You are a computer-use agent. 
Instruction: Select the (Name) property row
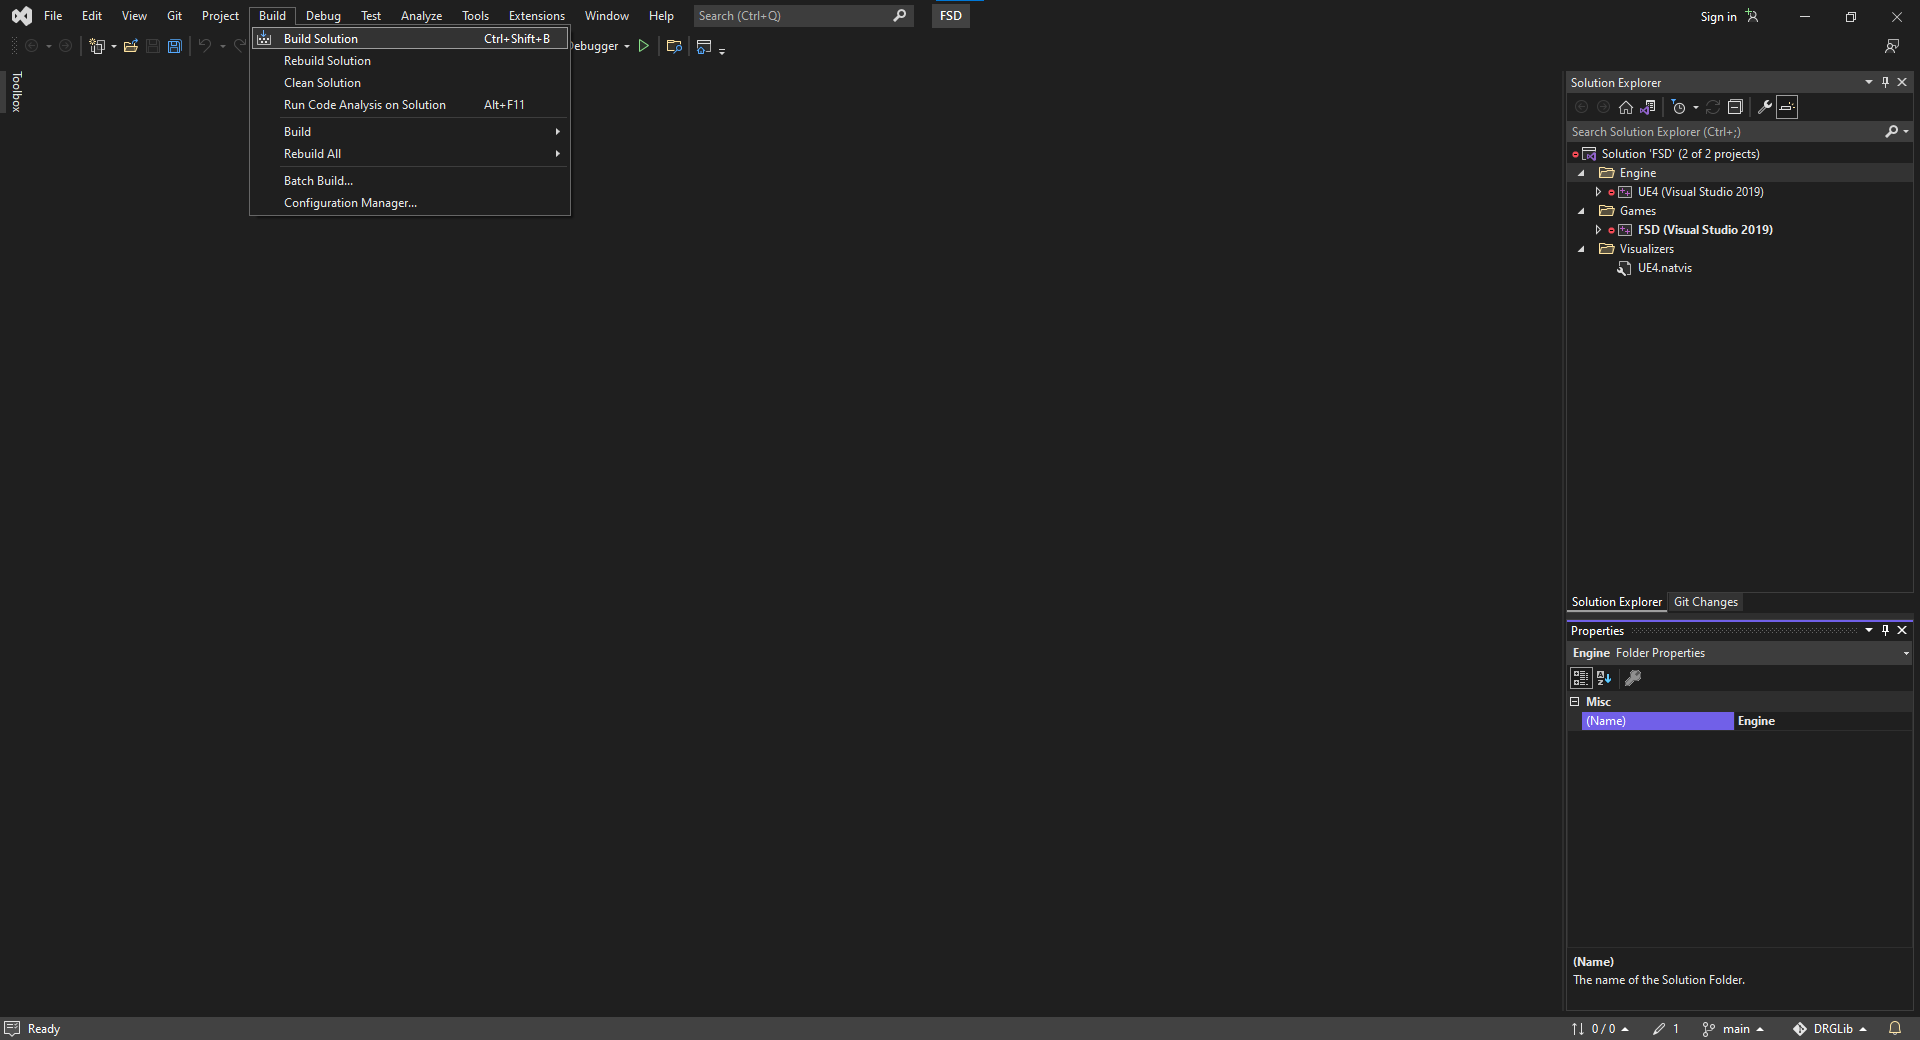click(x=1746, y=721)
